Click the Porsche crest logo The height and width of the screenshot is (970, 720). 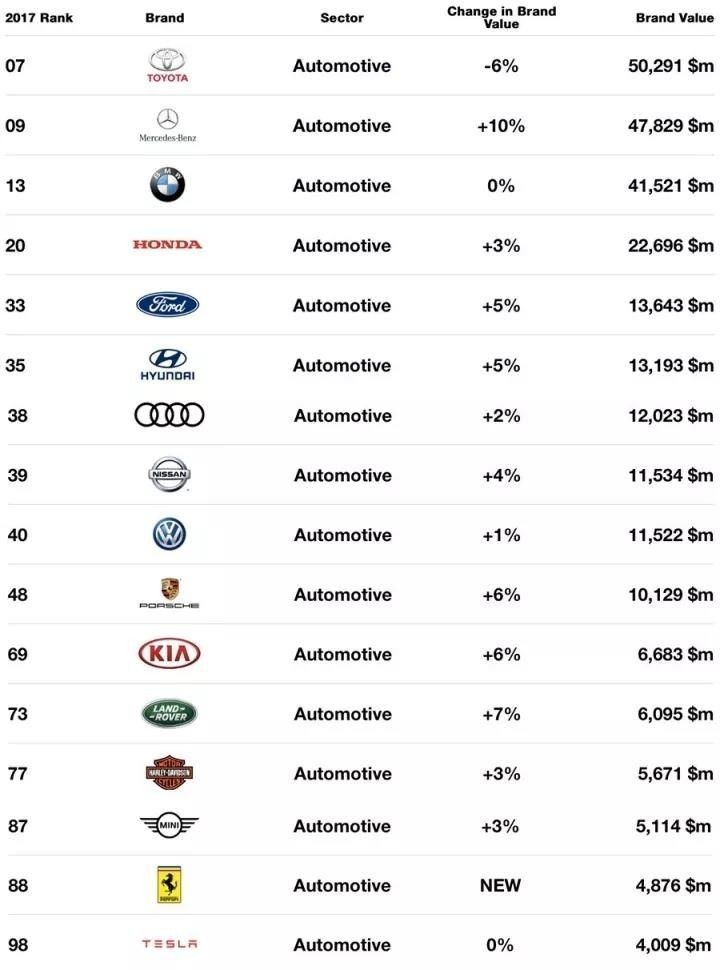[169, 593]
